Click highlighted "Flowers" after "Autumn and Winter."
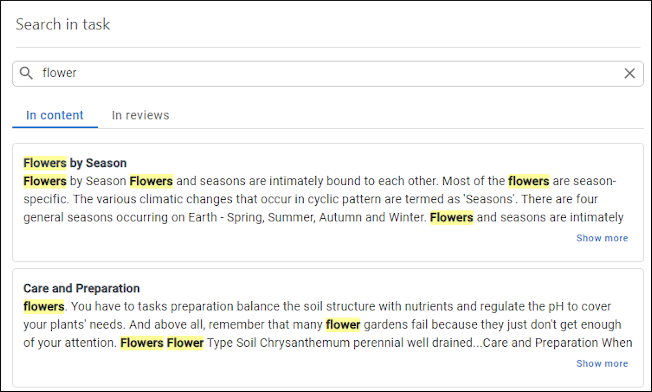Screen dimensions: 652x392 click(x=452, y=217)
